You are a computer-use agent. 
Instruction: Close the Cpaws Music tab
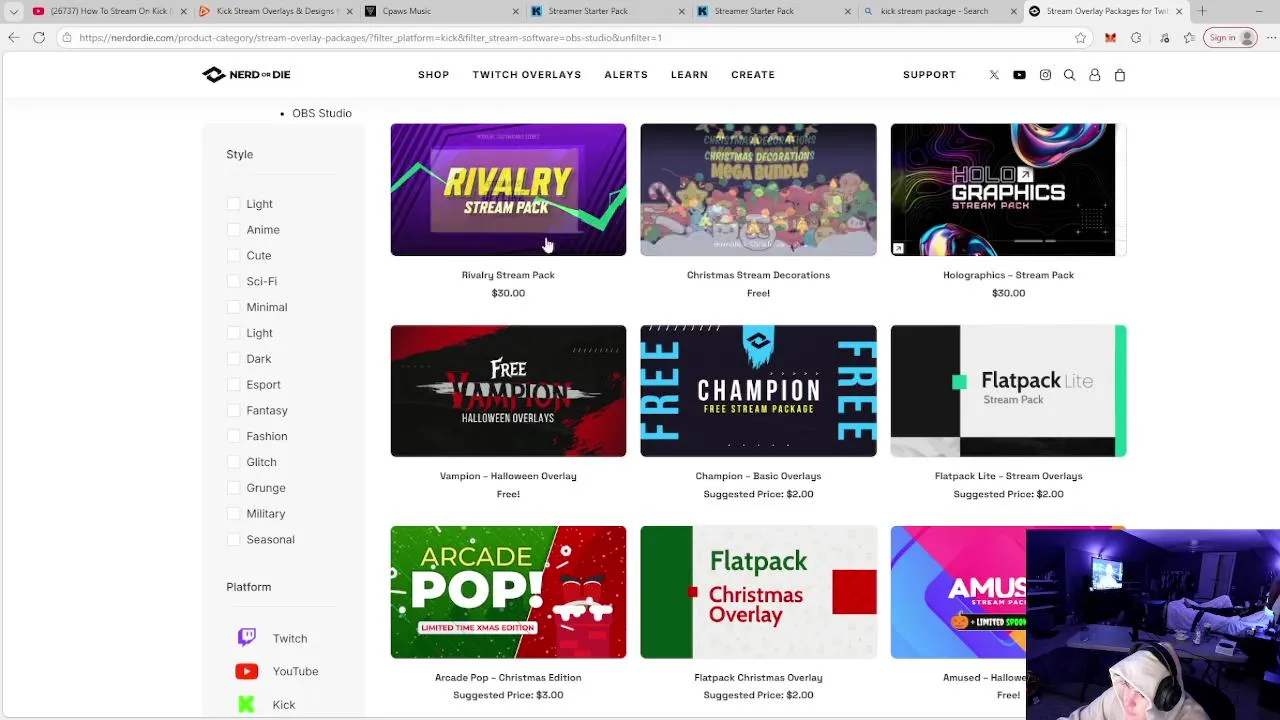pos(516,11)
